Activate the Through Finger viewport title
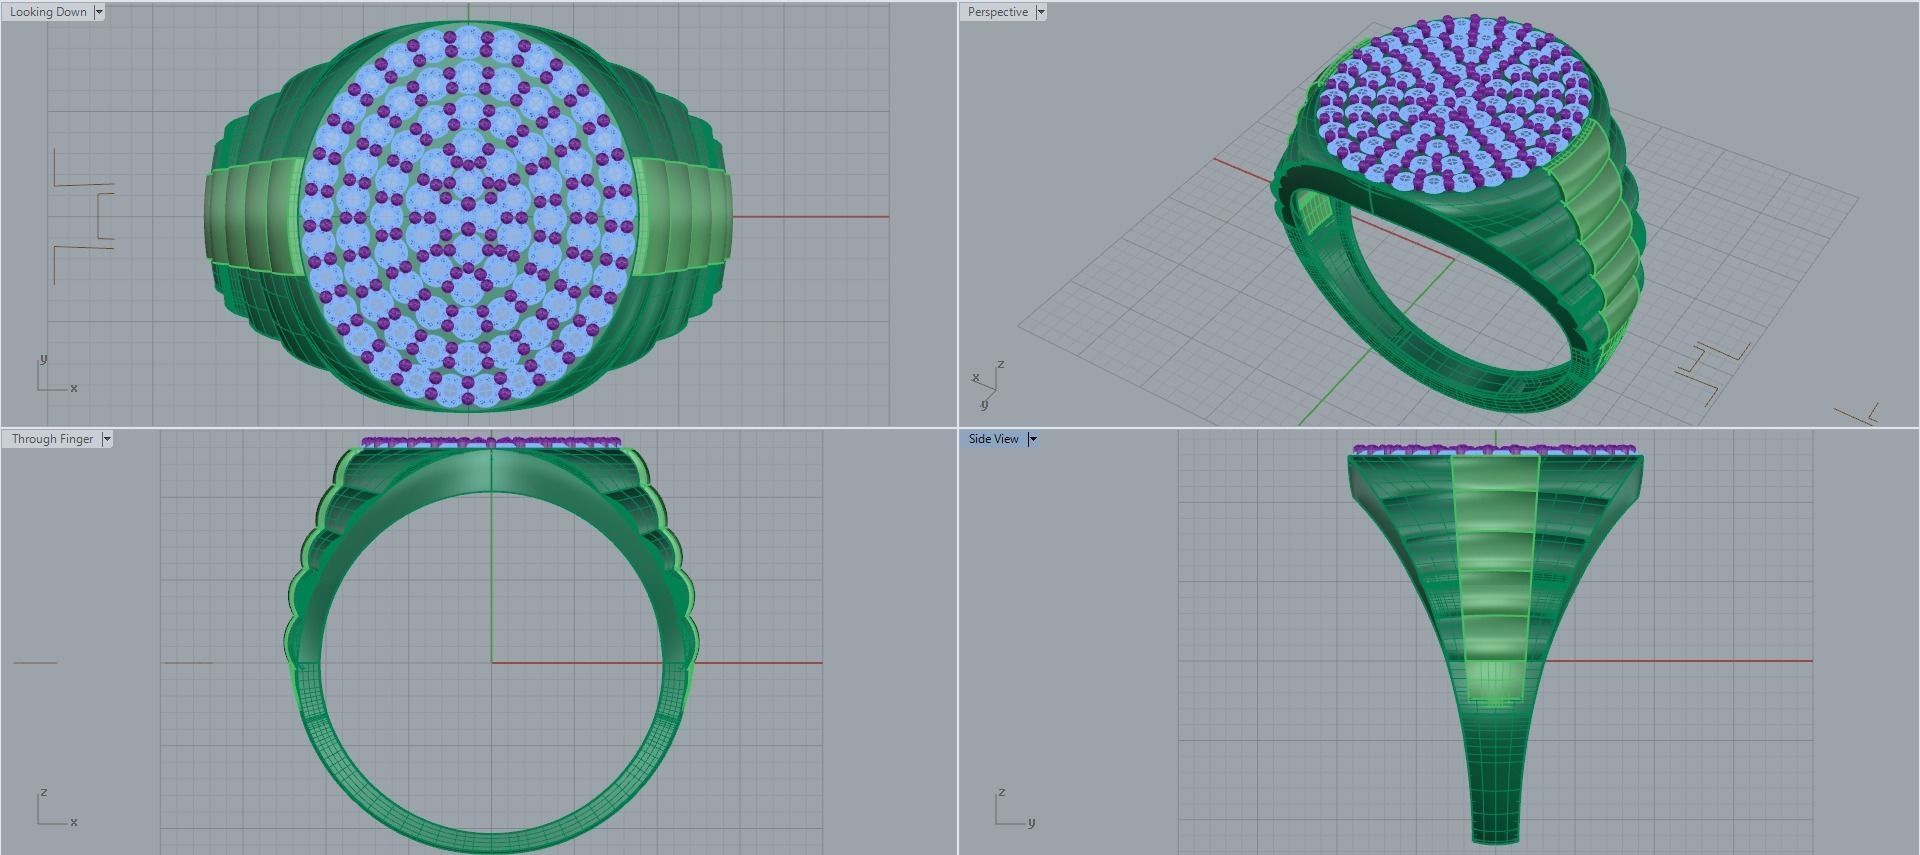The width and height of the screenshot is (1920, 855). (52, 439)
